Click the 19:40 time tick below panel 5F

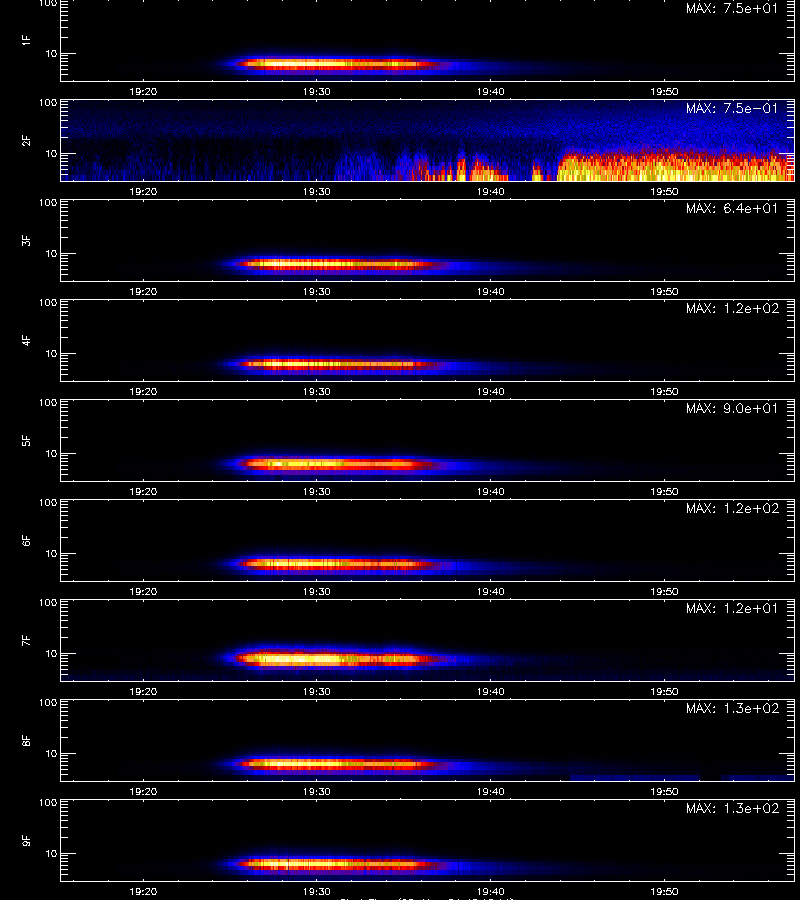pos(491,491)
